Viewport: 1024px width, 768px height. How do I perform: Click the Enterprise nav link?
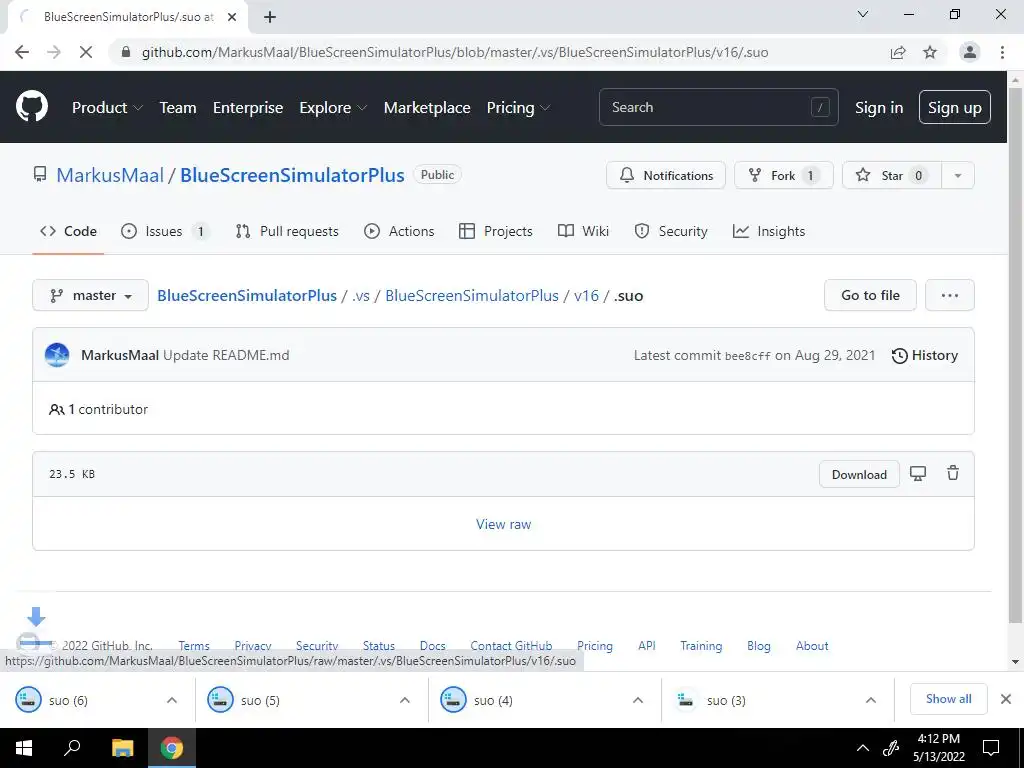248,107
